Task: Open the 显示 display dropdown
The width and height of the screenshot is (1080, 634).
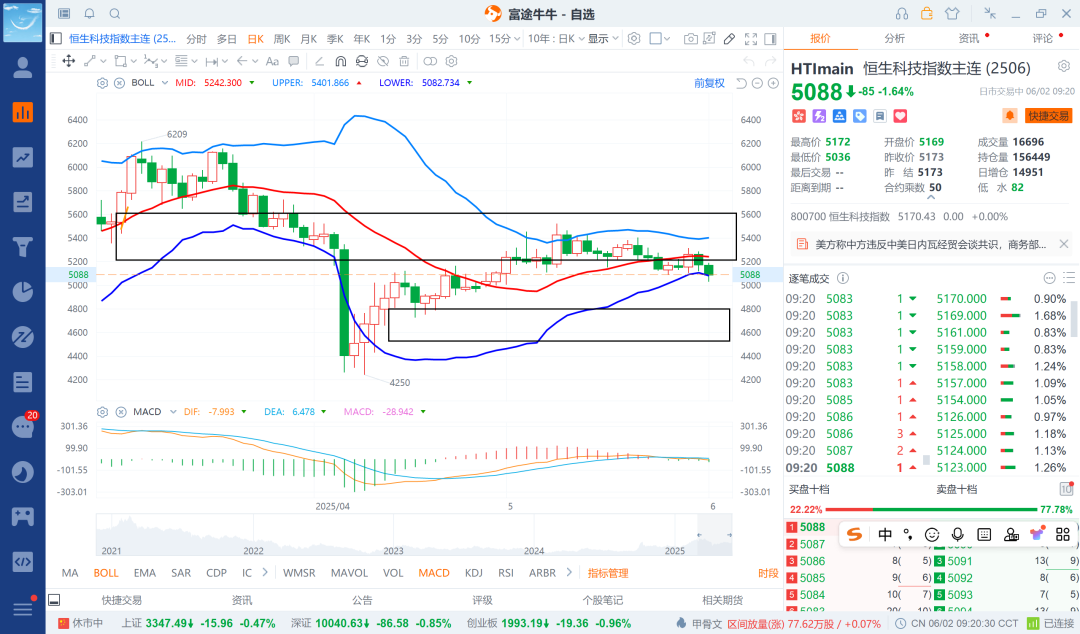Action: pyautogui.click(x=603, y=39)
